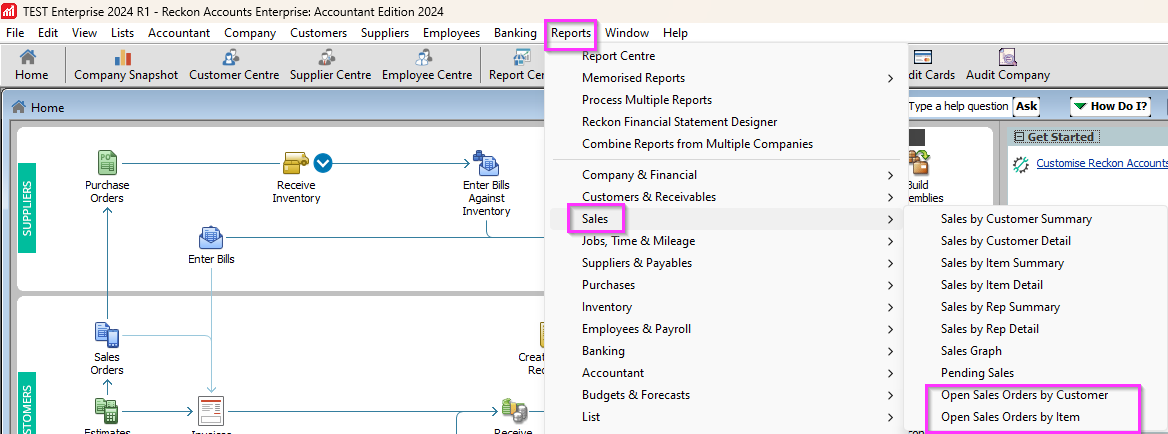Screen dimensions: 1168x434
Task: Expand Budgets & Forecasts submenu
Action: (x=890, y=395)
